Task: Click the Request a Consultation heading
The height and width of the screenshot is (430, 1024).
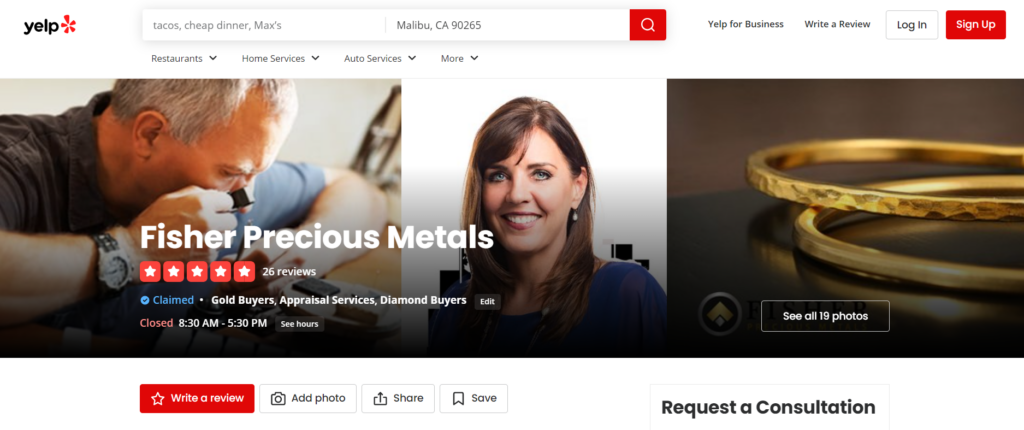Action: [768, 407]
